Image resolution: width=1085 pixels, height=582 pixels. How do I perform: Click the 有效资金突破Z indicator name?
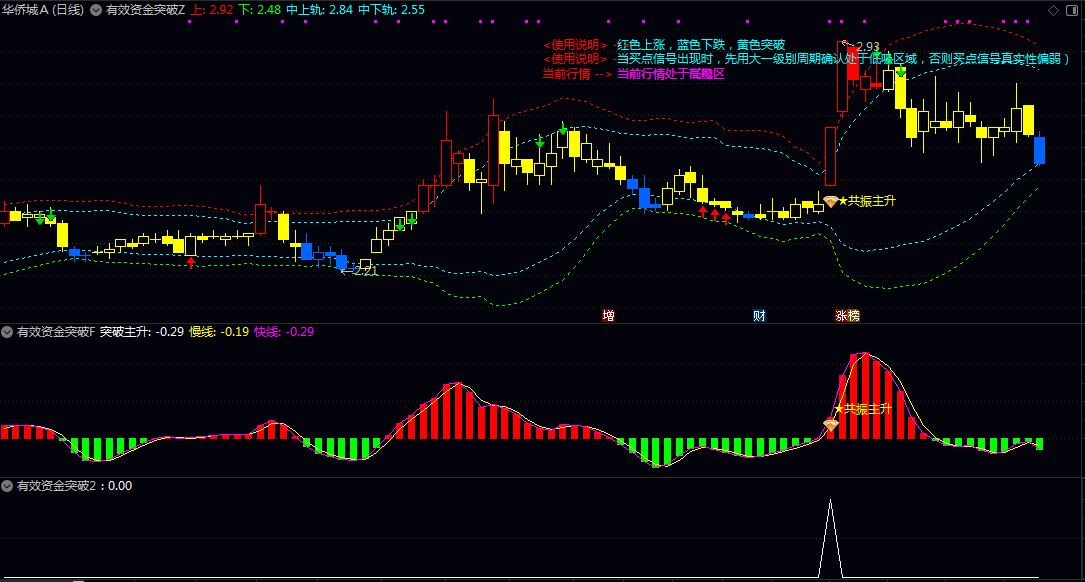point(145,10)
